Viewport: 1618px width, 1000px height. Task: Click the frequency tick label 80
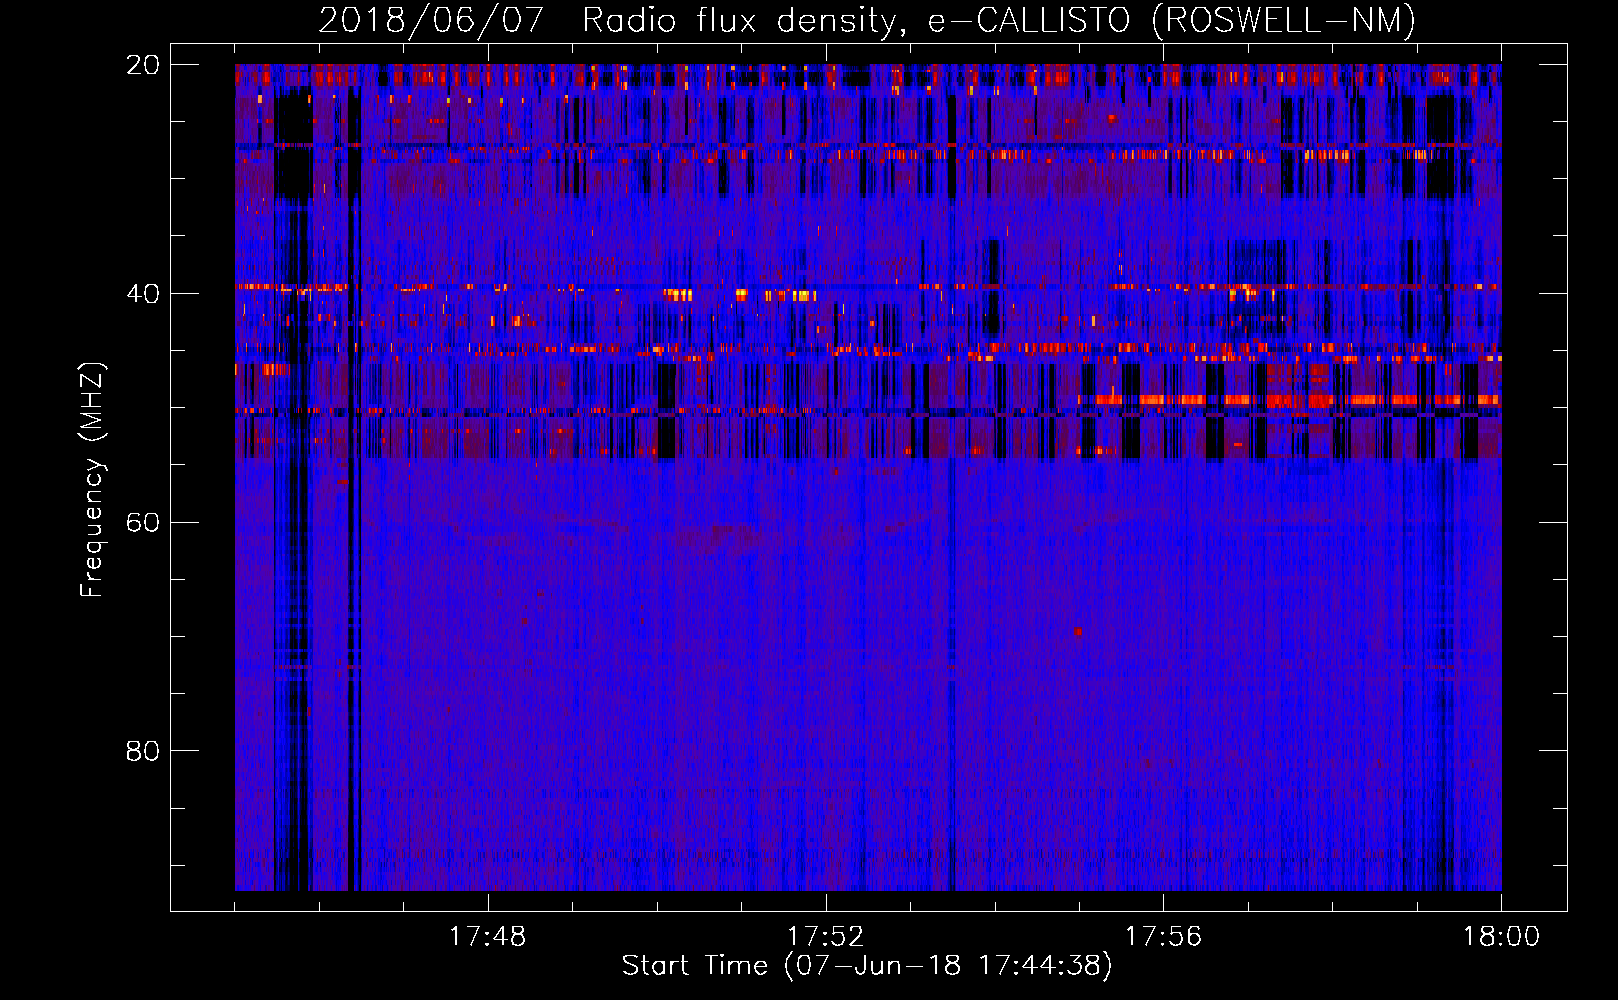142,751
